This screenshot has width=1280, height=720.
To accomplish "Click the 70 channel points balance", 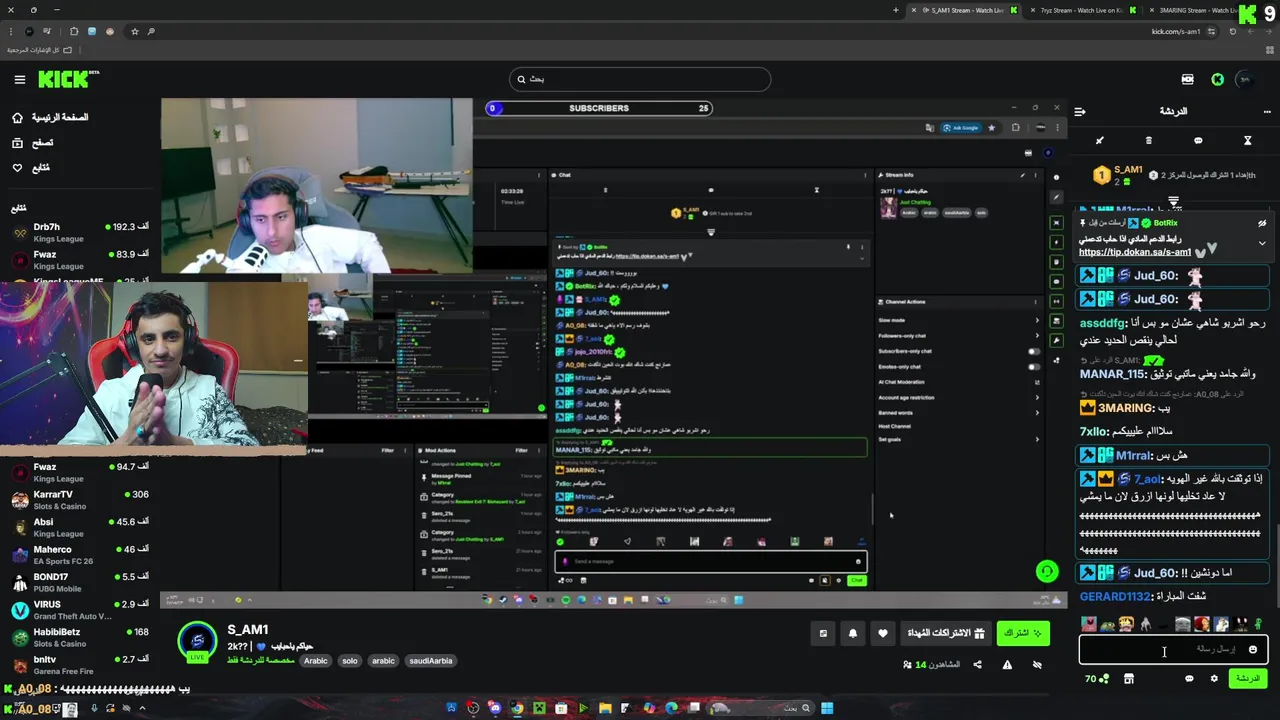I will 1097,678.
